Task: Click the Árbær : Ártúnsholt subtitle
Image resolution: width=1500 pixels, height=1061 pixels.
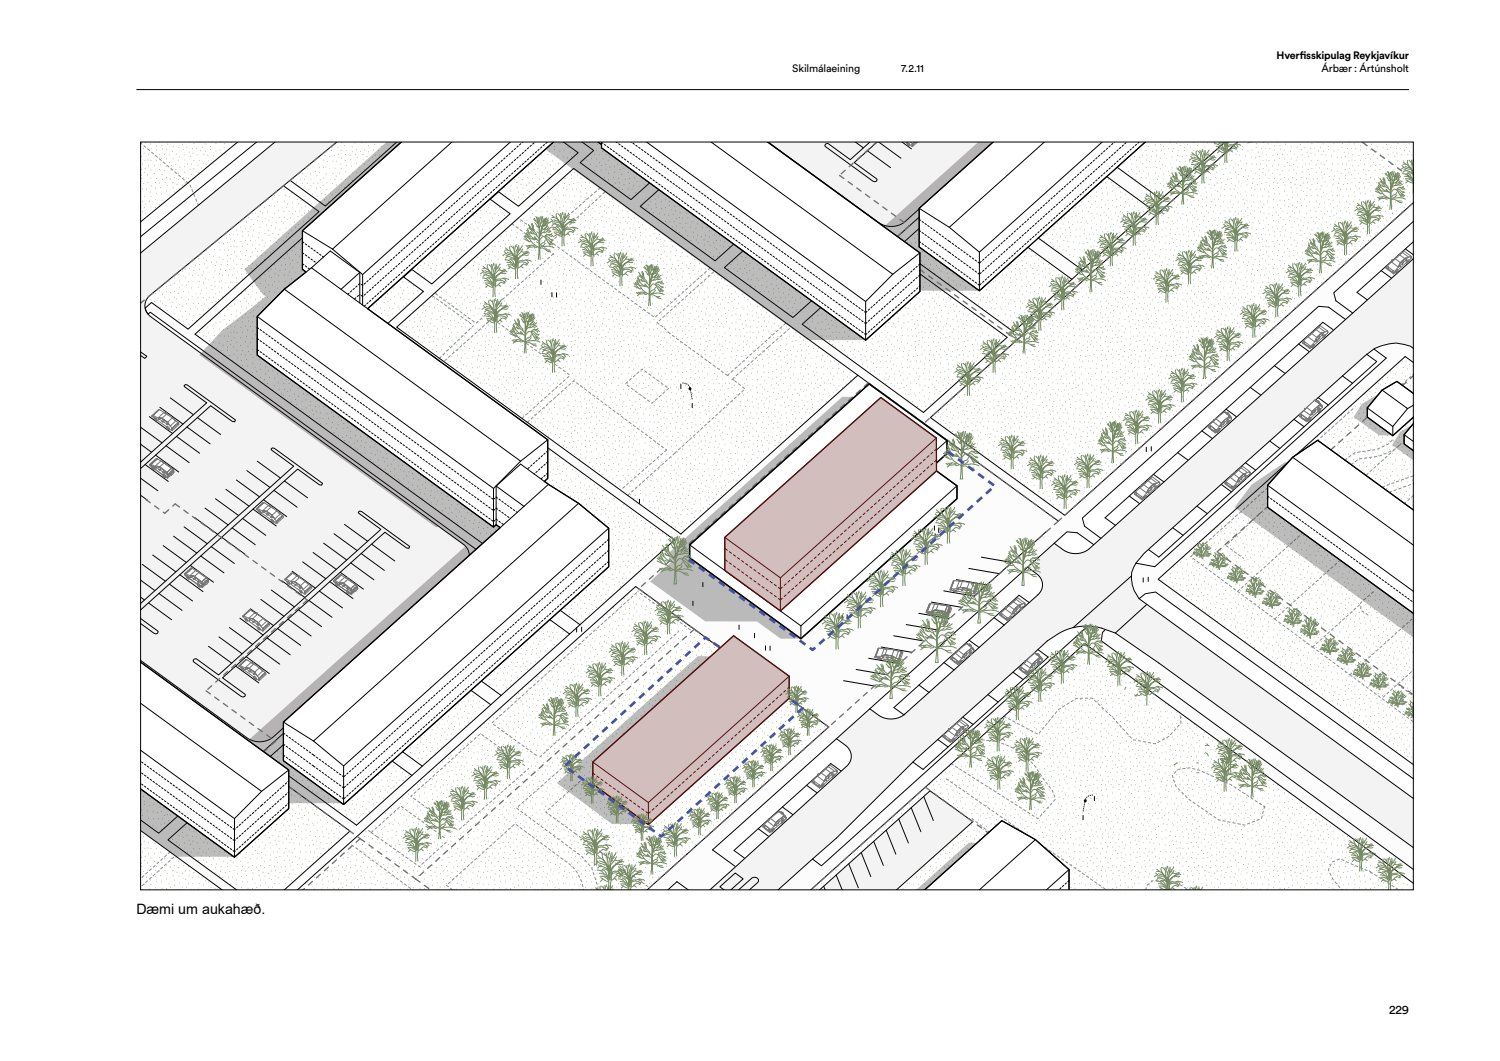Action: click(1364, 69)
